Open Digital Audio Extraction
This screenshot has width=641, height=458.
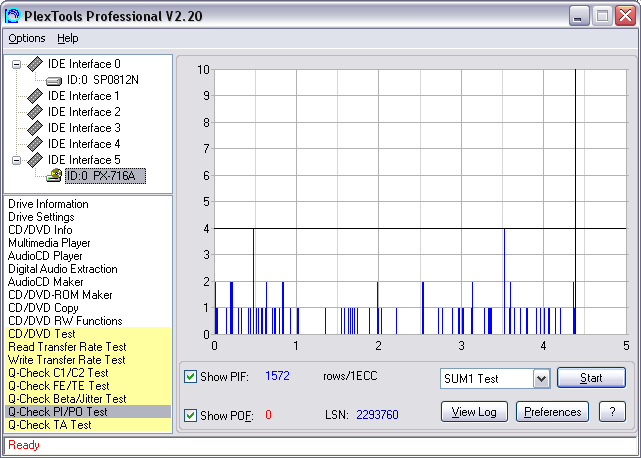(63, 269)
